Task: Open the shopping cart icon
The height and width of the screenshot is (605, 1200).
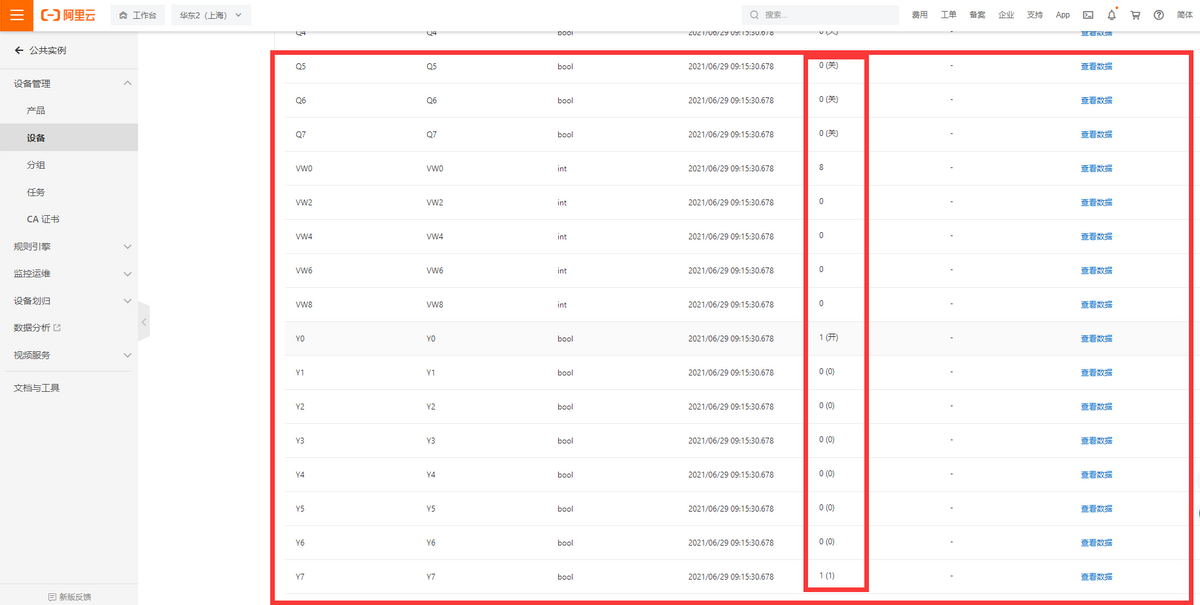Action: click(x=1135, y=15)
